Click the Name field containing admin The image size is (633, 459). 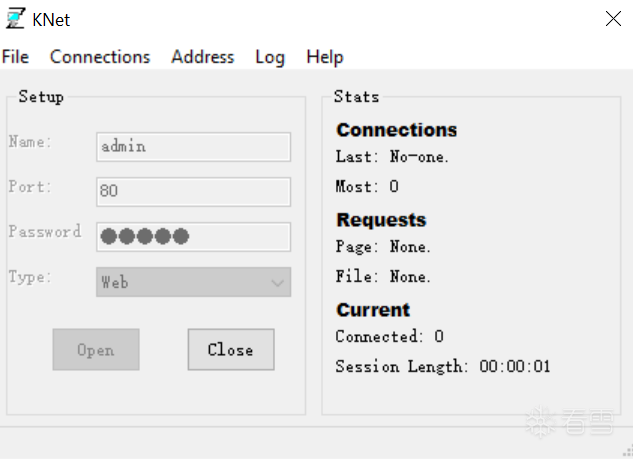click(x=193, y=147)
